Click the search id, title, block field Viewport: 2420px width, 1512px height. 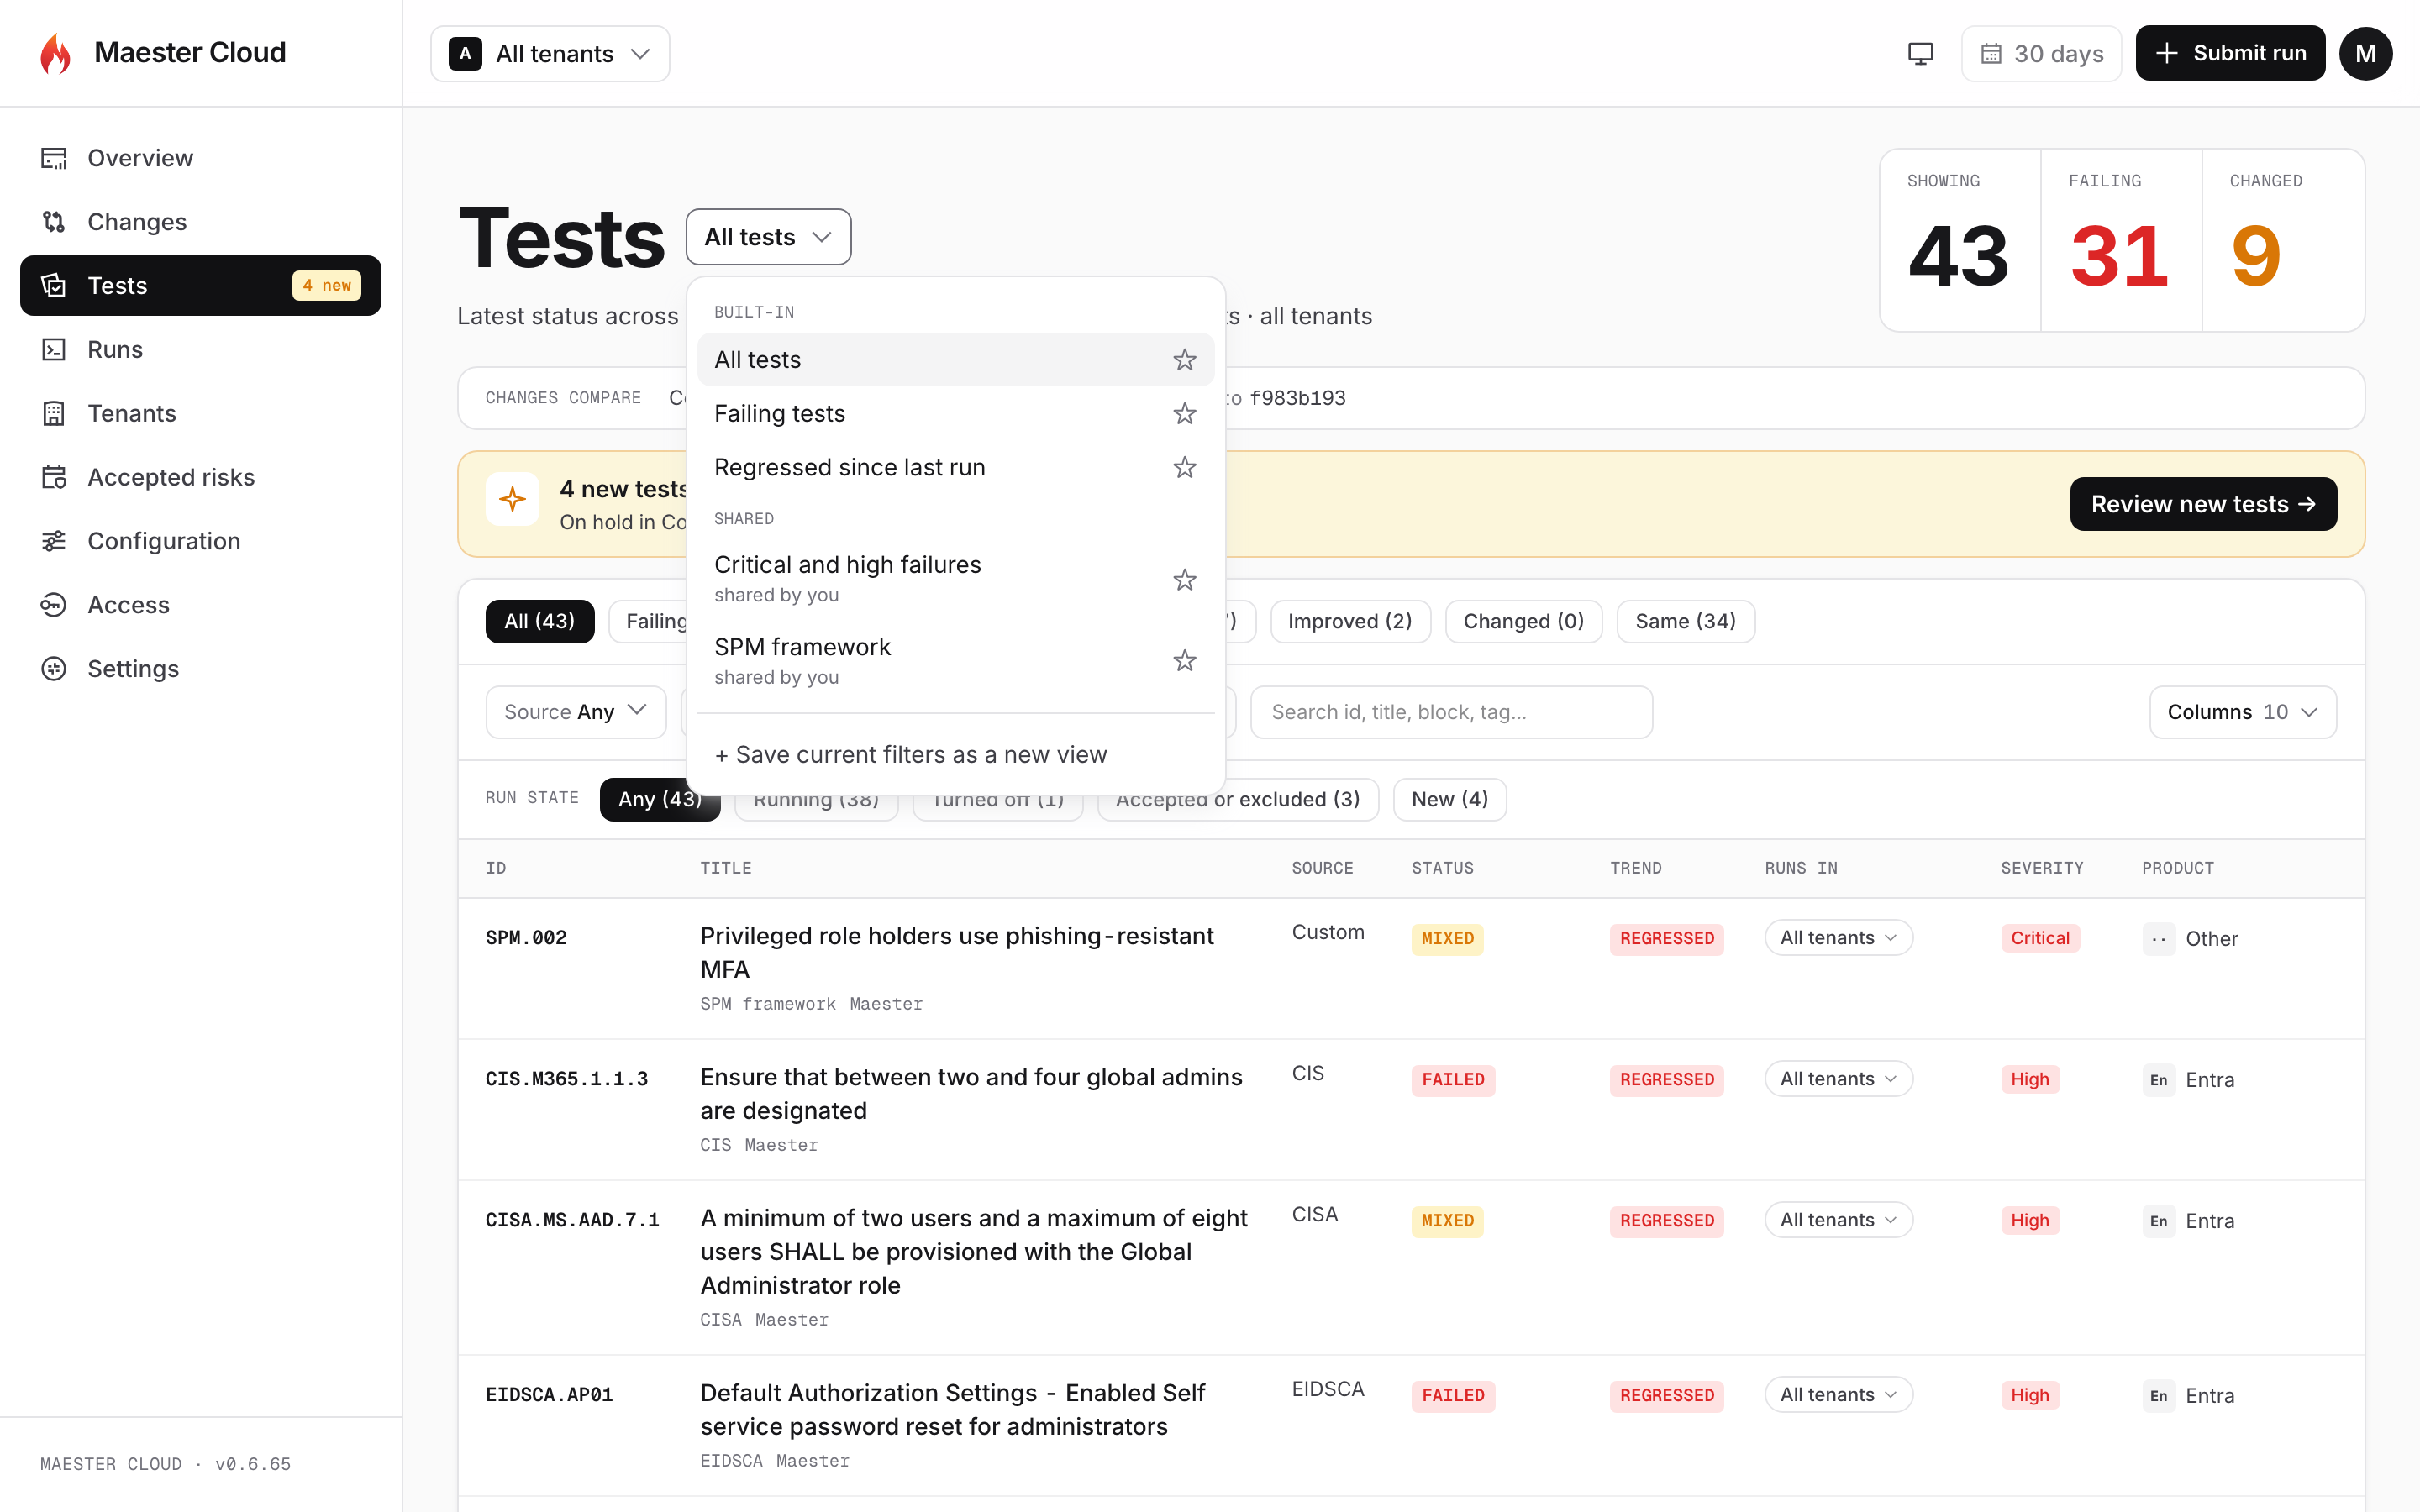(1451, 712)
